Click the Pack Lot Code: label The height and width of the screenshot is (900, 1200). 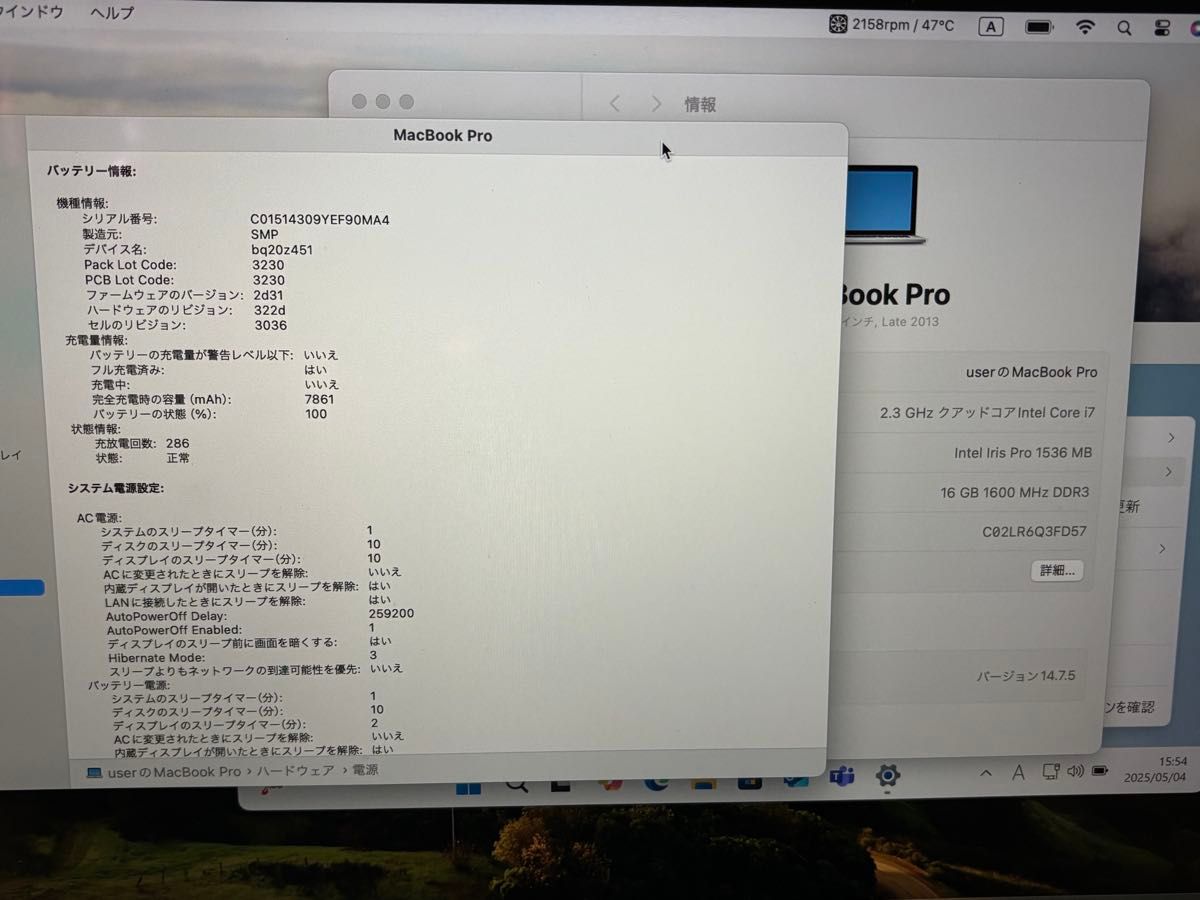(x=131, y=265)
